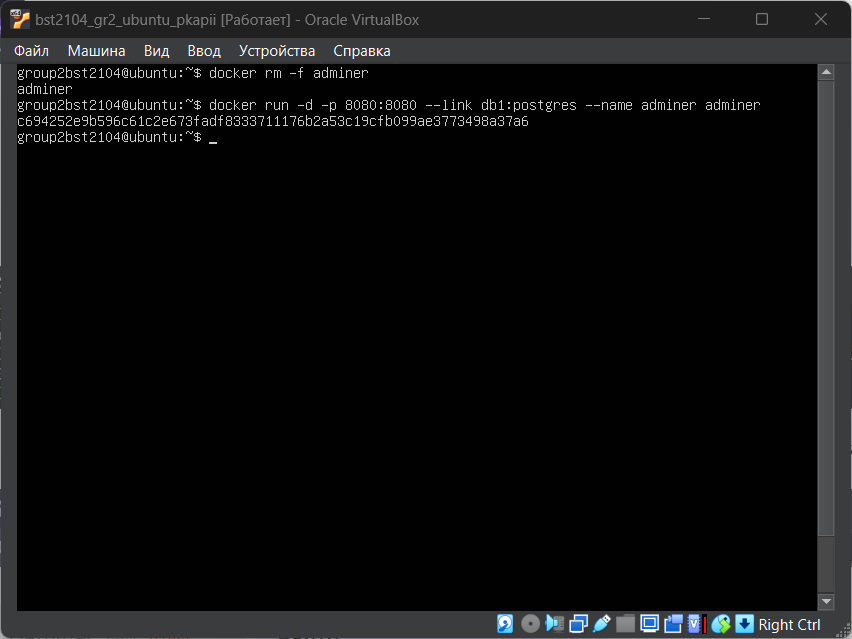852x639 pixels.
Task: Click the 'docker rm -f adminer' command text
Action: coord(289,73)
